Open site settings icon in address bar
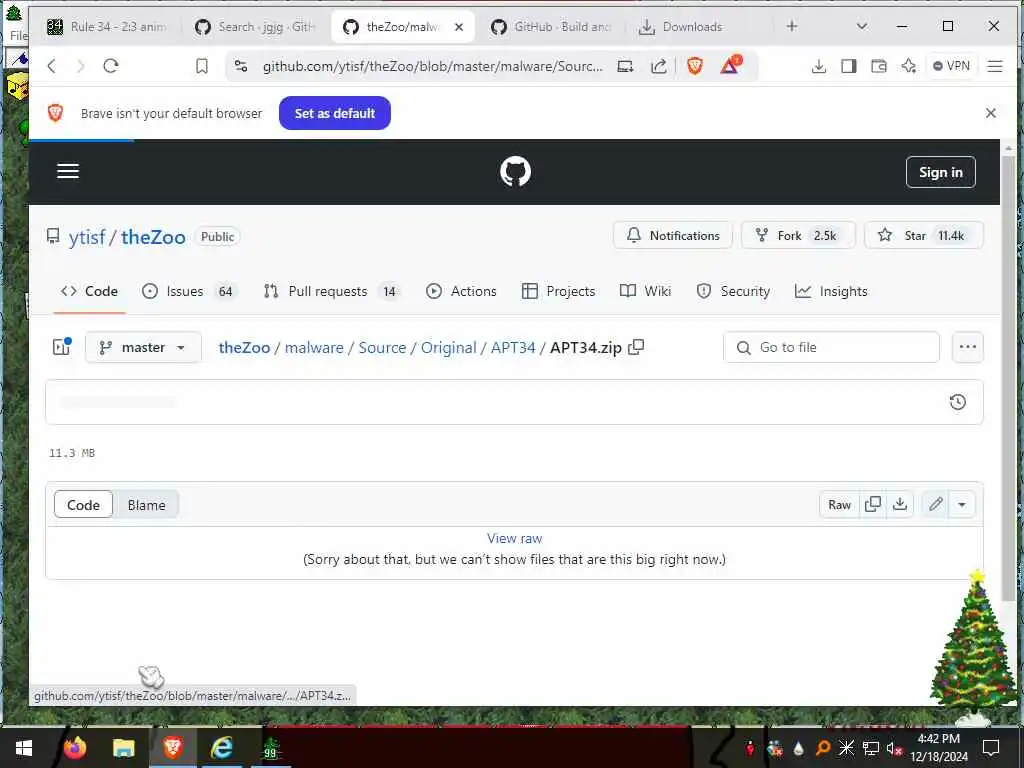Image resolution: width=1024 pixels, height=768 pixels. [x=241, y=66]
